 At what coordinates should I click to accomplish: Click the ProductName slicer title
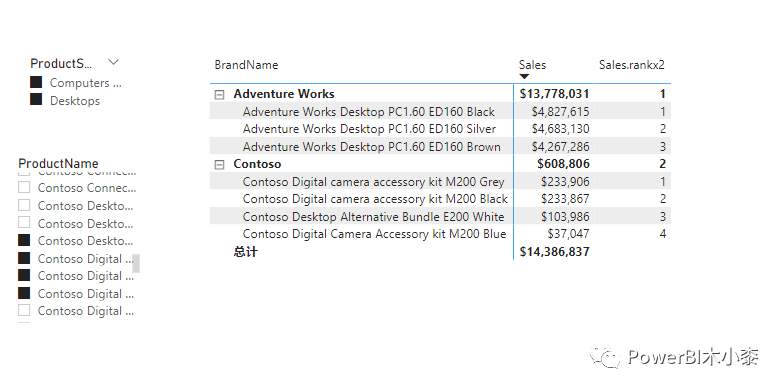[58, 164]
